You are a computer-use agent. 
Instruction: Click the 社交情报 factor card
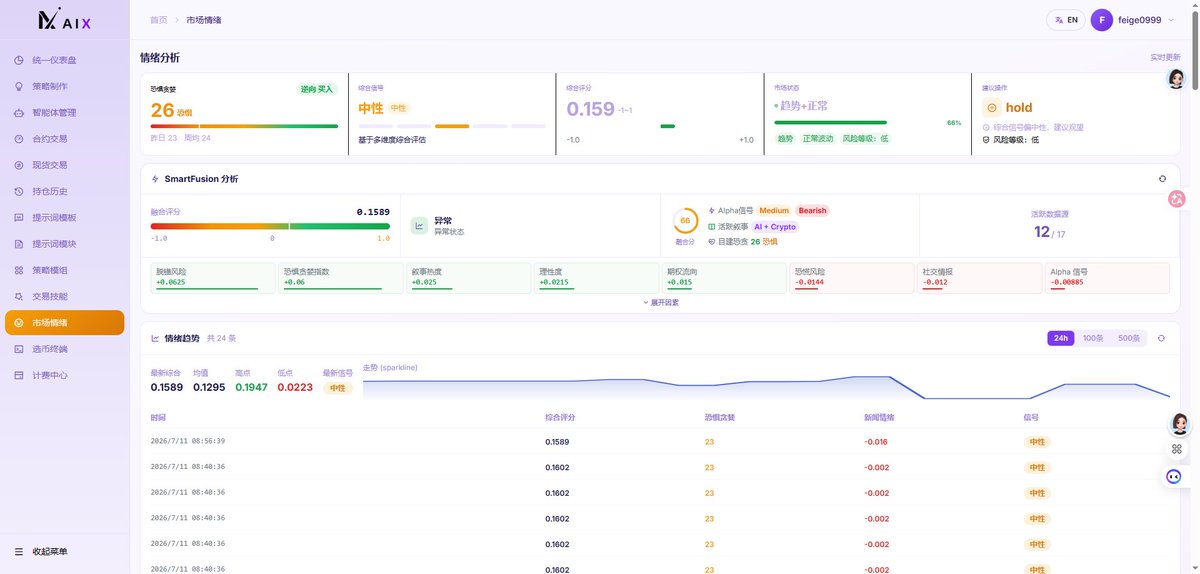[980, 278]
